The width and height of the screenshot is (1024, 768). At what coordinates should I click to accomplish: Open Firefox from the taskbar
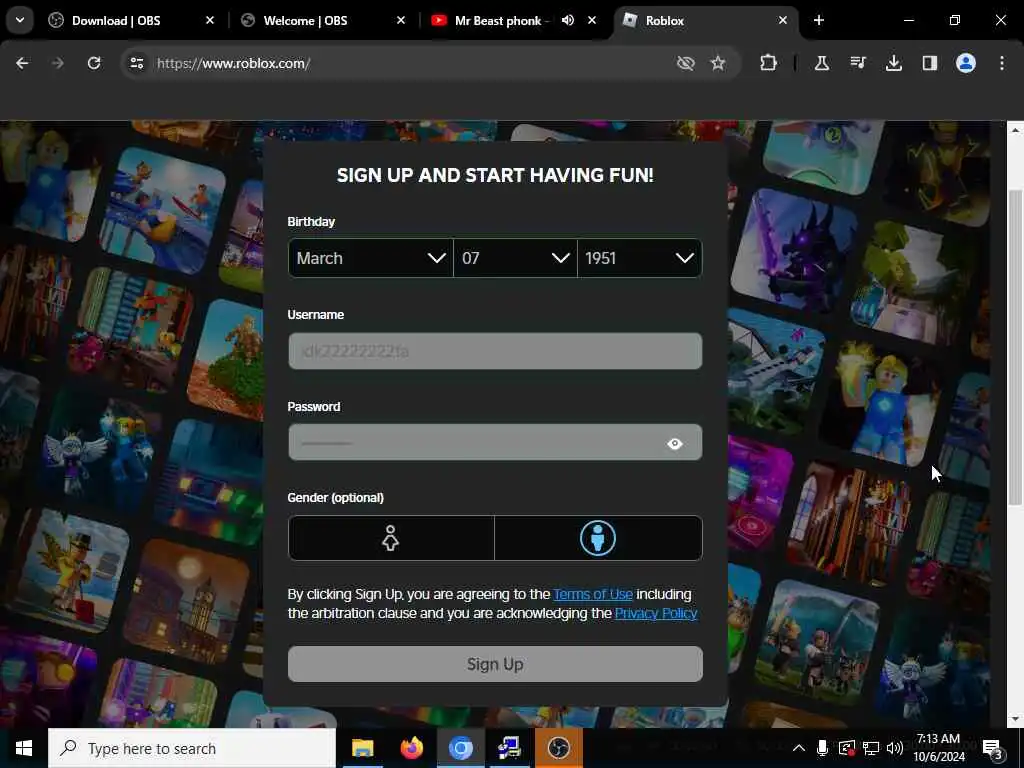(411, 748)
